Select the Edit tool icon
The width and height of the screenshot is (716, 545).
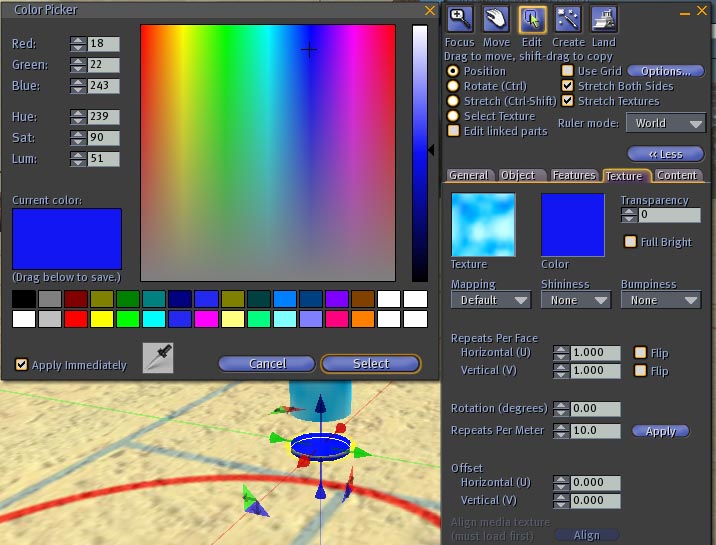pos(532,20)
